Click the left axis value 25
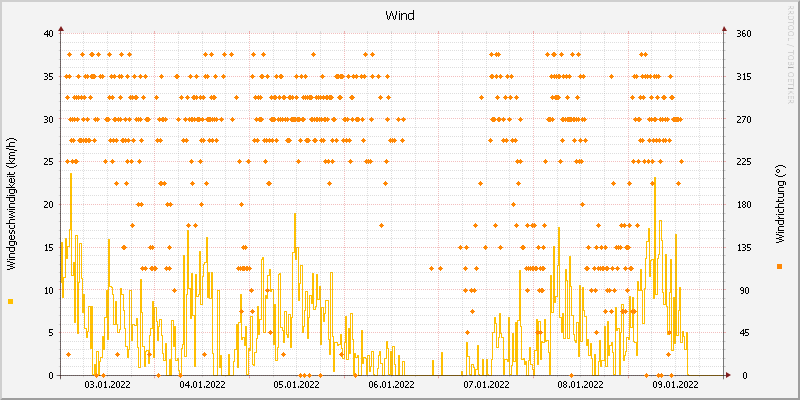Screen dimensions: 800x400 48,162
